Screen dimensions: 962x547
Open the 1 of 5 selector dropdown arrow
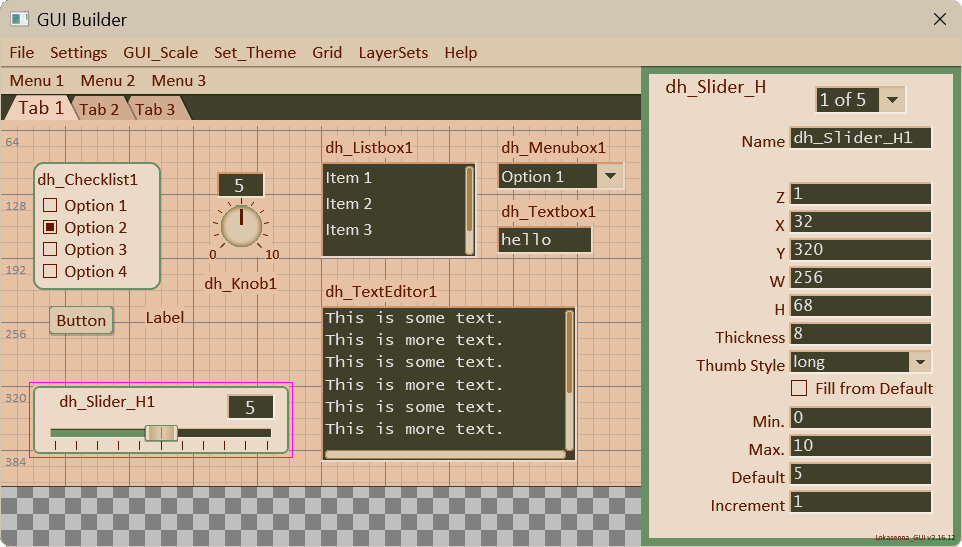[892, 99]
